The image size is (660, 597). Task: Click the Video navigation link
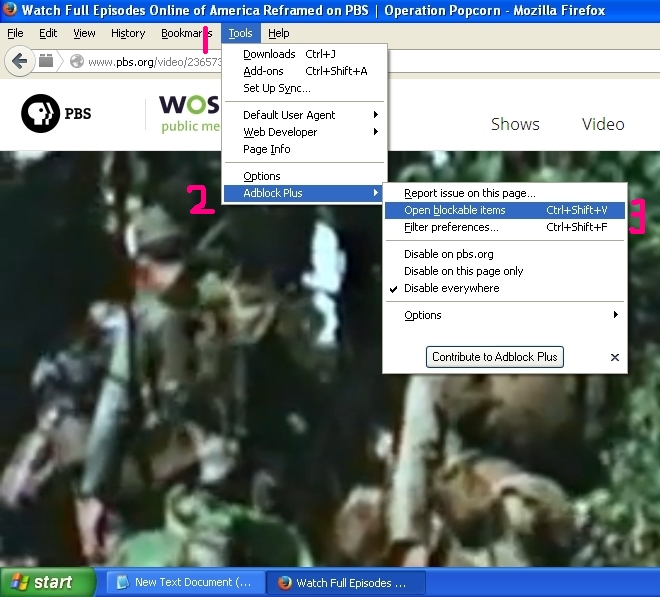(x=603, y=124)
